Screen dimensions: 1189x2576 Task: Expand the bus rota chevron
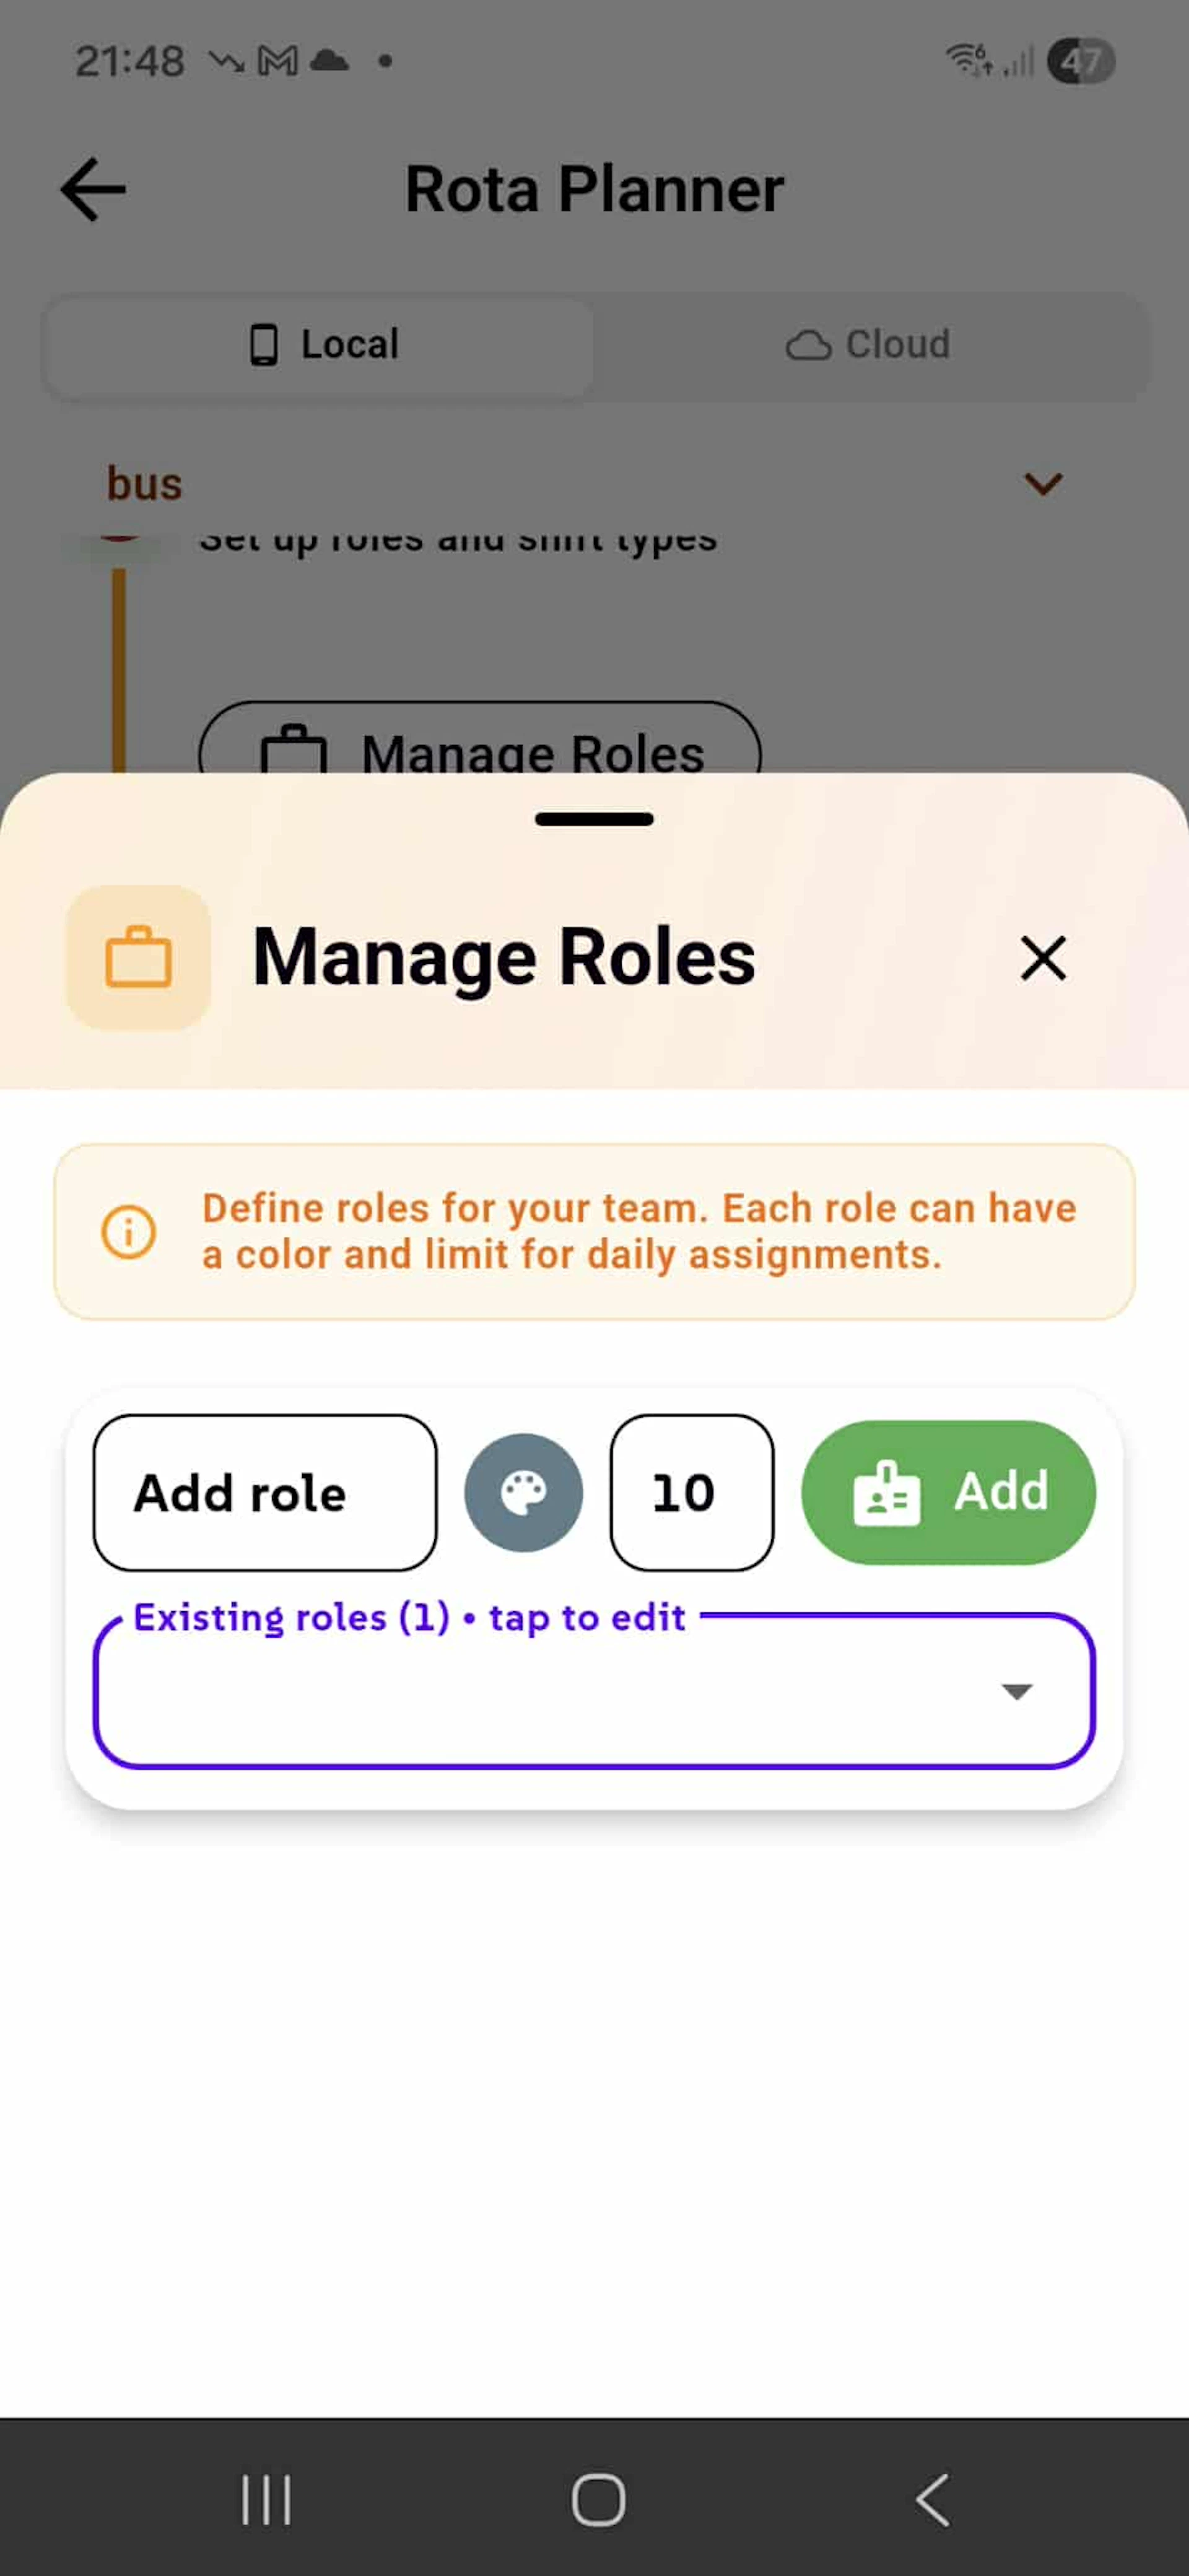click(1043, 484)
